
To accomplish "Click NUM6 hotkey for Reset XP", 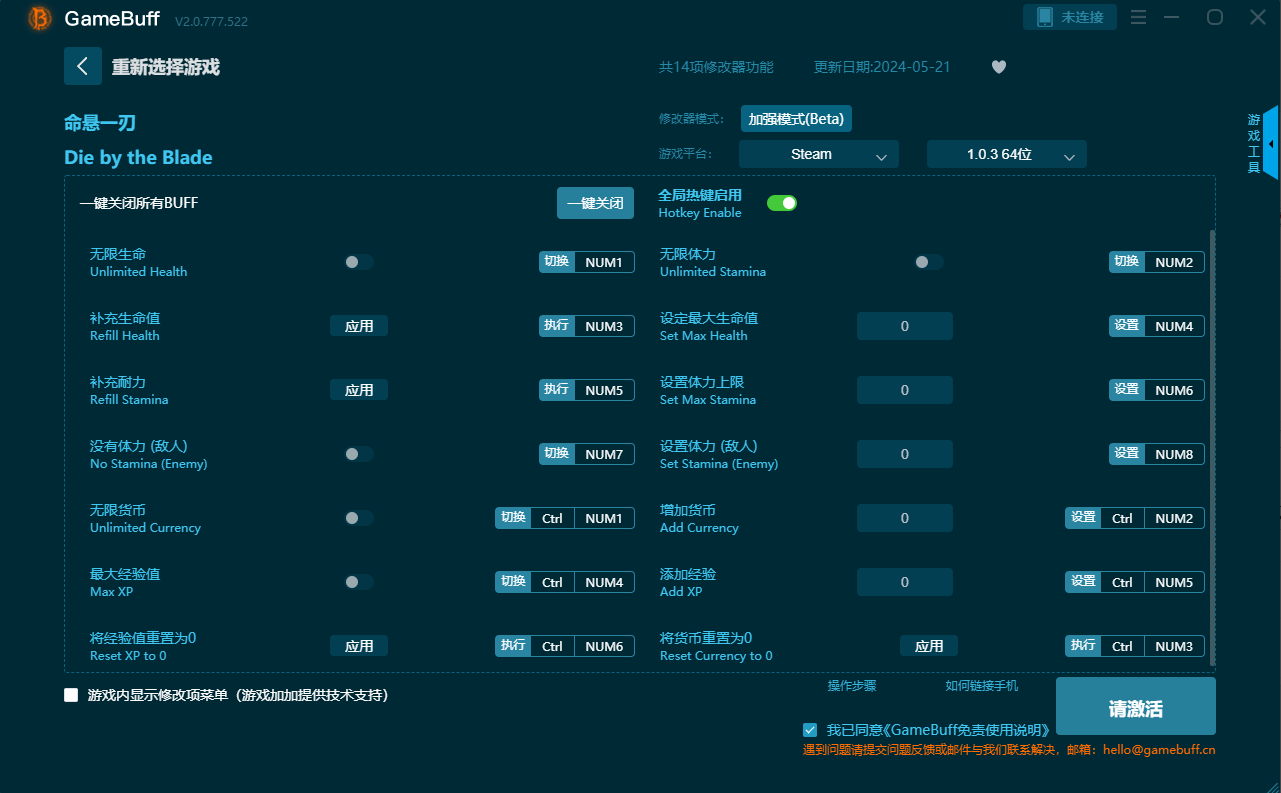I will click(x=604, y=646).
